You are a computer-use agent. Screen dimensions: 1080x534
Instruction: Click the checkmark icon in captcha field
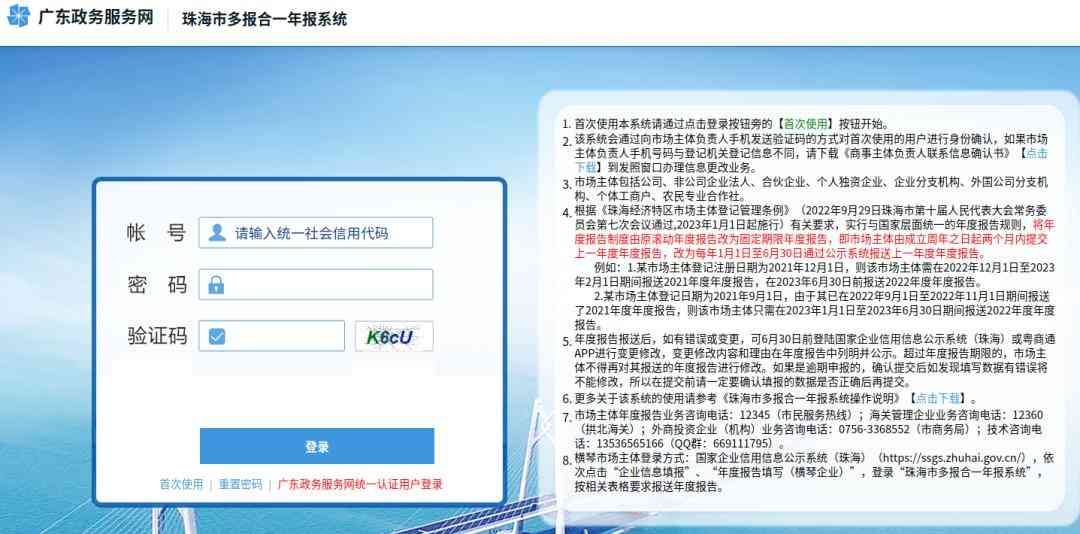tap(217, 336)
